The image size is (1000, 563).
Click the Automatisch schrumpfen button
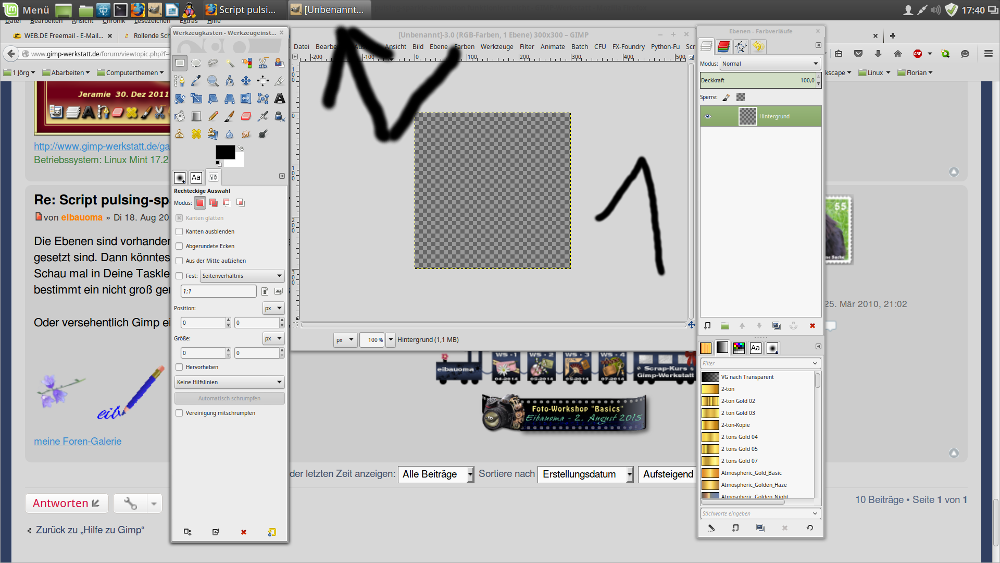[229, 398]
